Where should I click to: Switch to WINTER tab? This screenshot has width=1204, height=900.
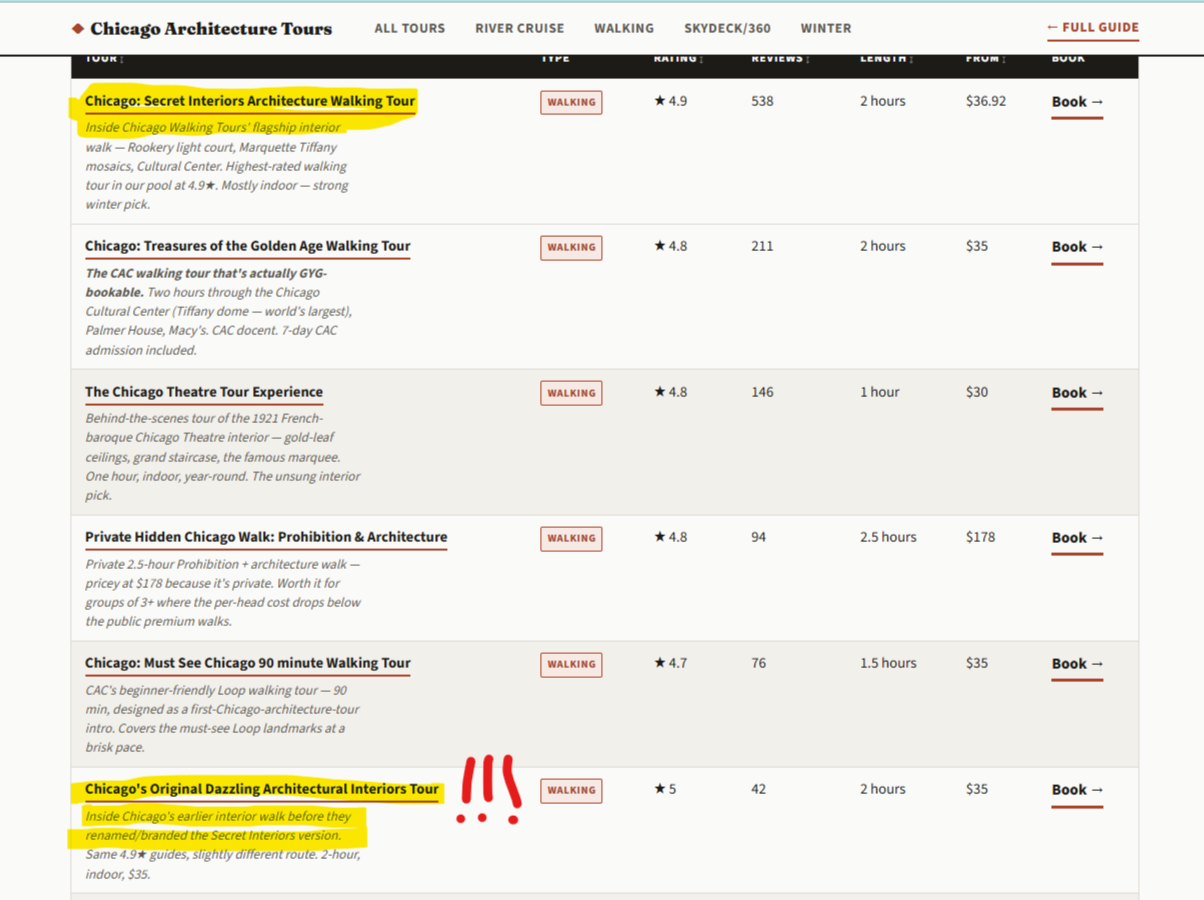826,28
